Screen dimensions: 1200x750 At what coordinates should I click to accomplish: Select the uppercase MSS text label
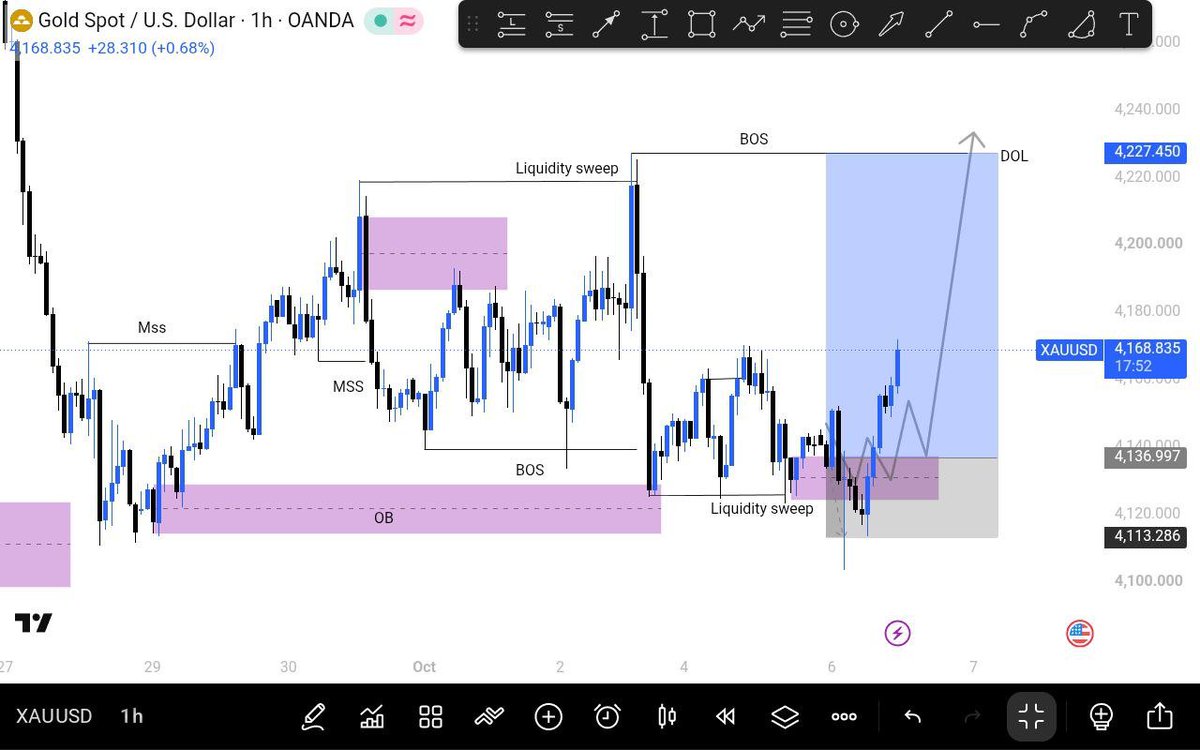pyautogui.click(x=349, y=386)
